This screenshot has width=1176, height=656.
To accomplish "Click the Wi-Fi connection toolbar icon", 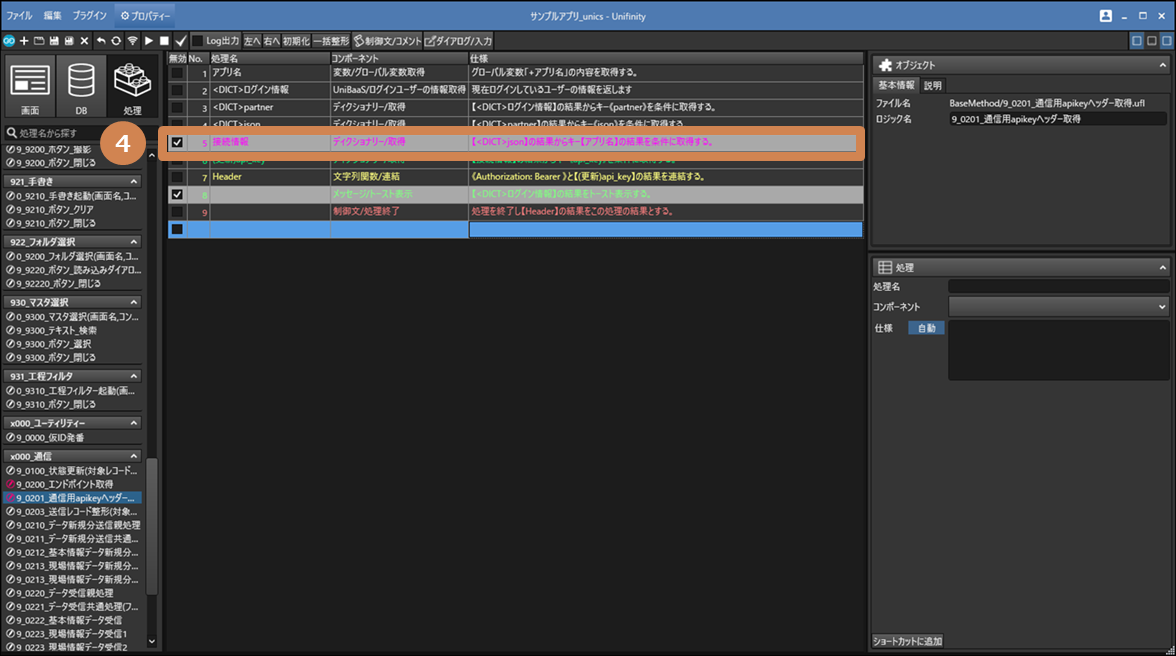I will click(x=132, y=41).
